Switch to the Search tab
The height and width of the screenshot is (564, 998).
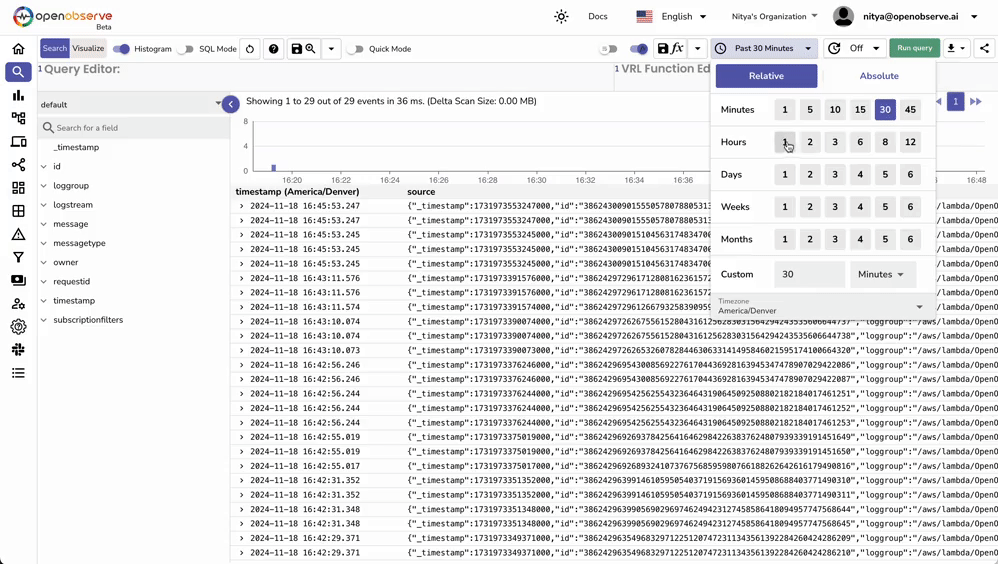[x=55, y=48]
